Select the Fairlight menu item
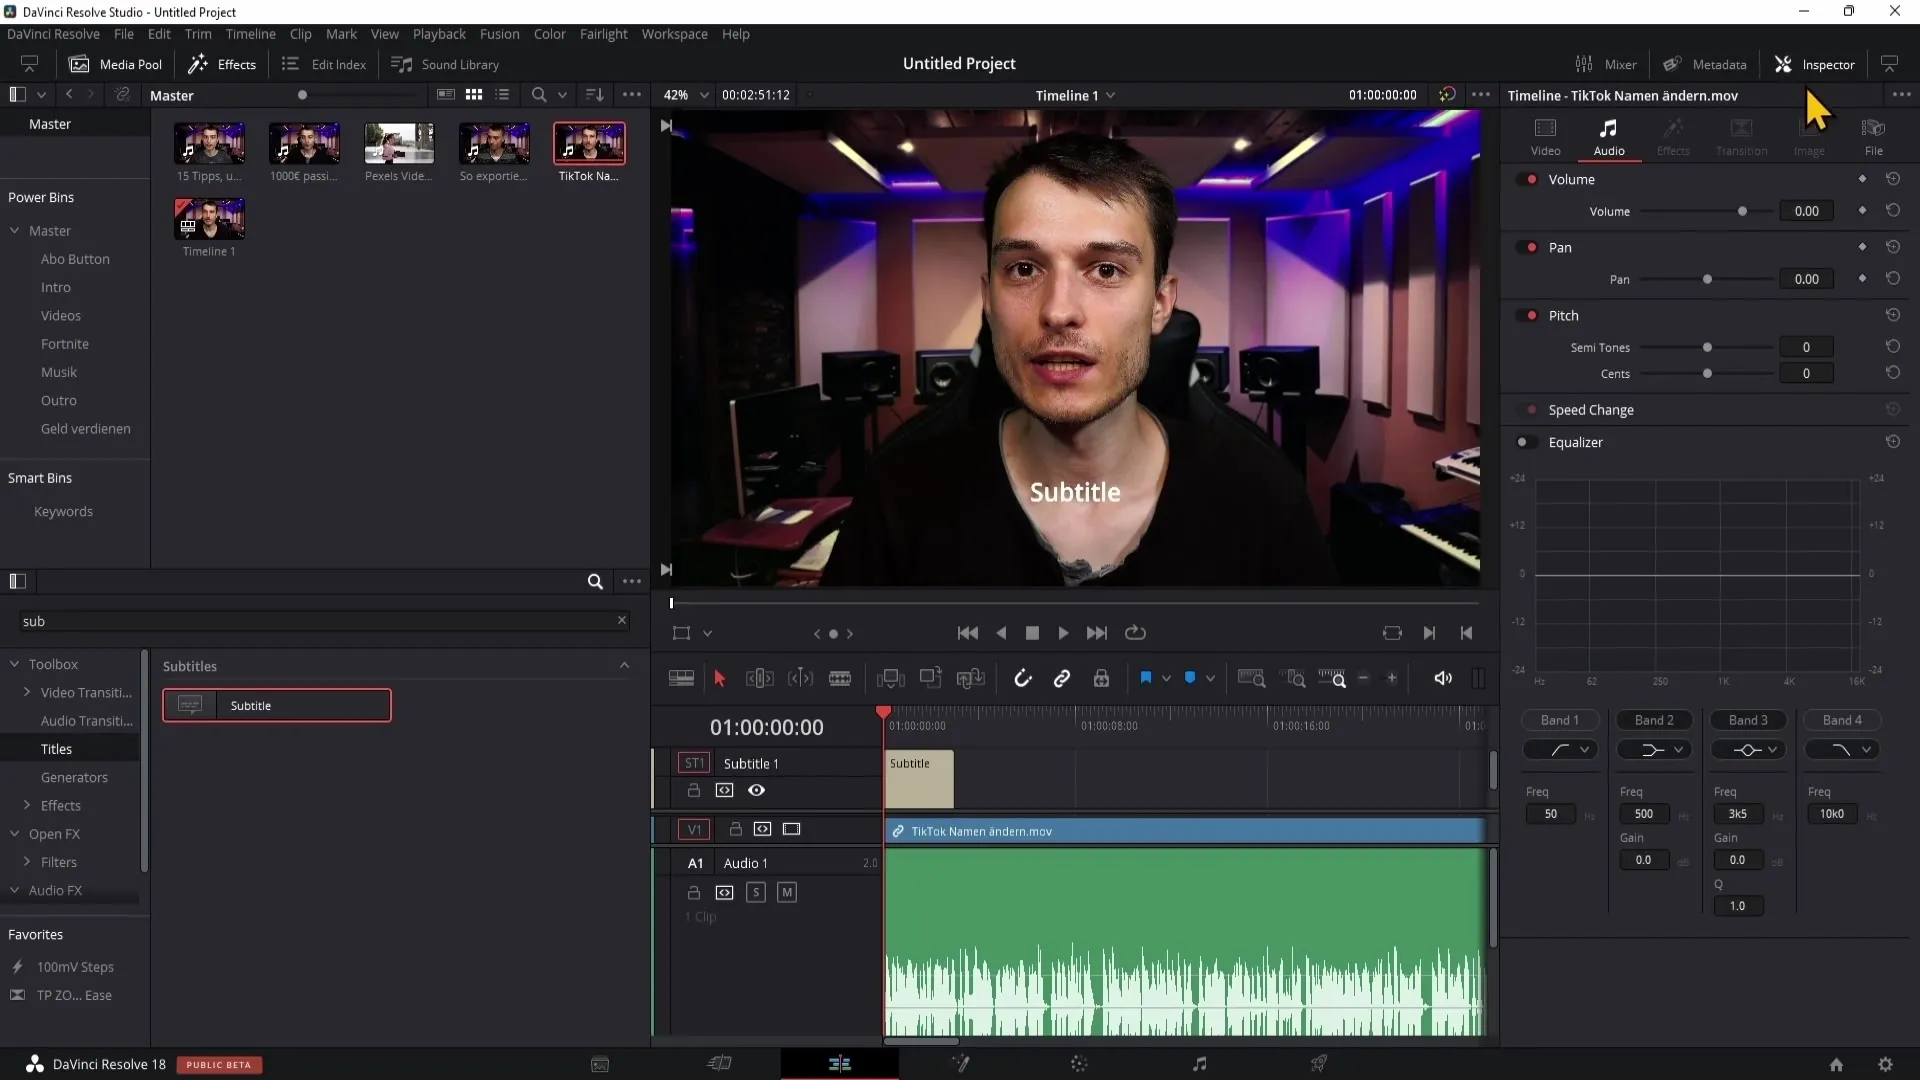The width and height of the screenshot is (1920, 1080). click(x=604, y=33)
